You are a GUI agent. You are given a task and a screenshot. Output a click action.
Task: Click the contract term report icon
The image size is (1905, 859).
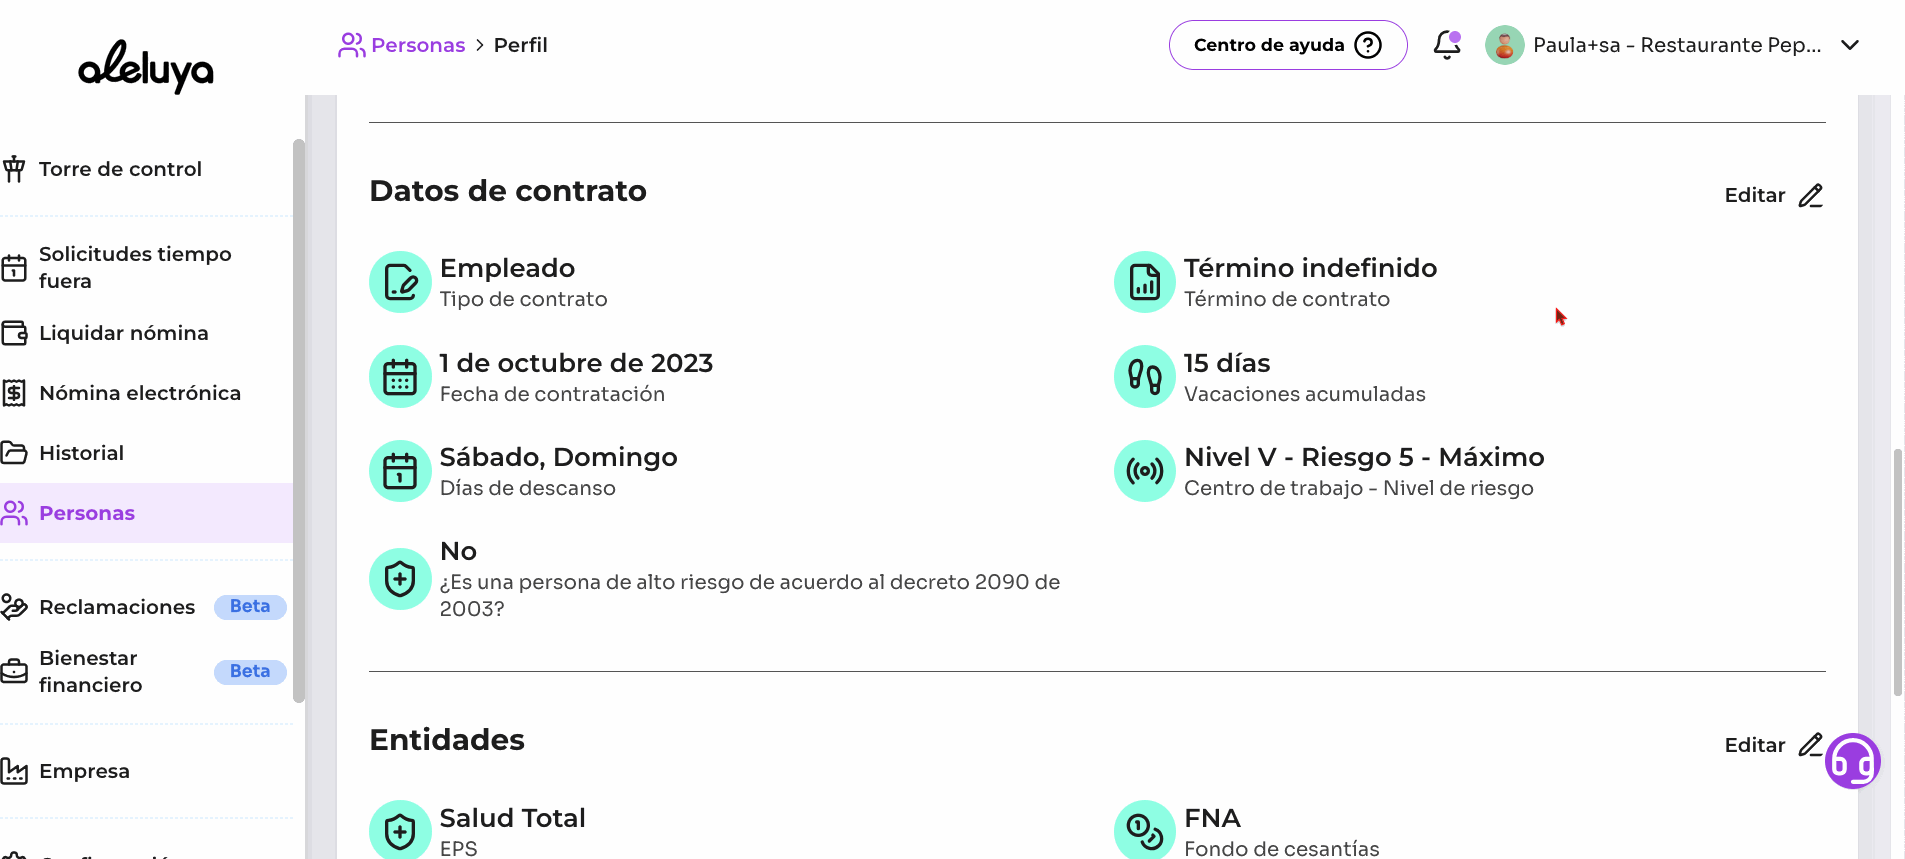point(1144,282)
